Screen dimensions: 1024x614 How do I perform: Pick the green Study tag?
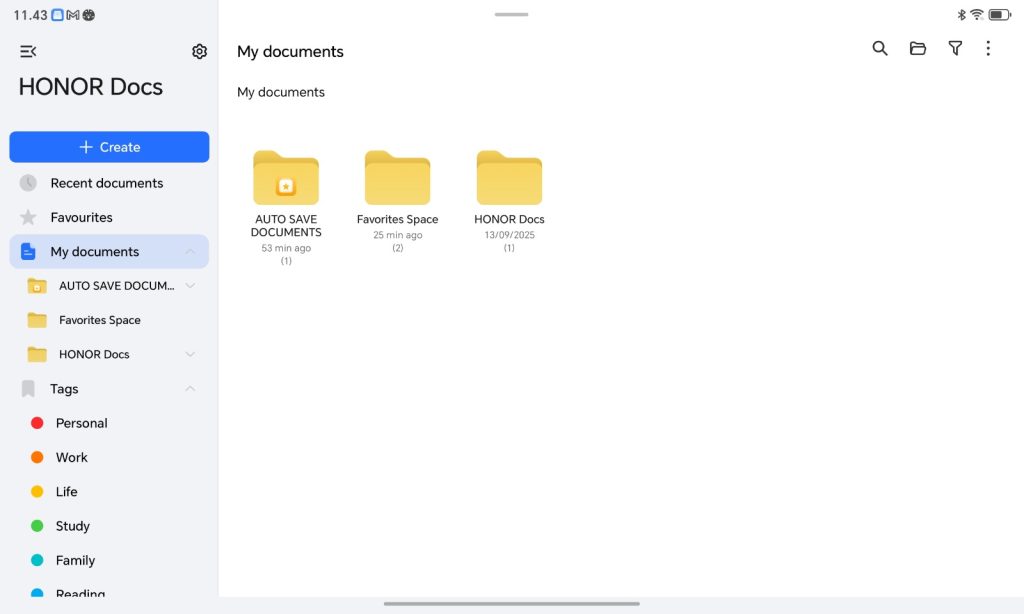coord(72,526)
